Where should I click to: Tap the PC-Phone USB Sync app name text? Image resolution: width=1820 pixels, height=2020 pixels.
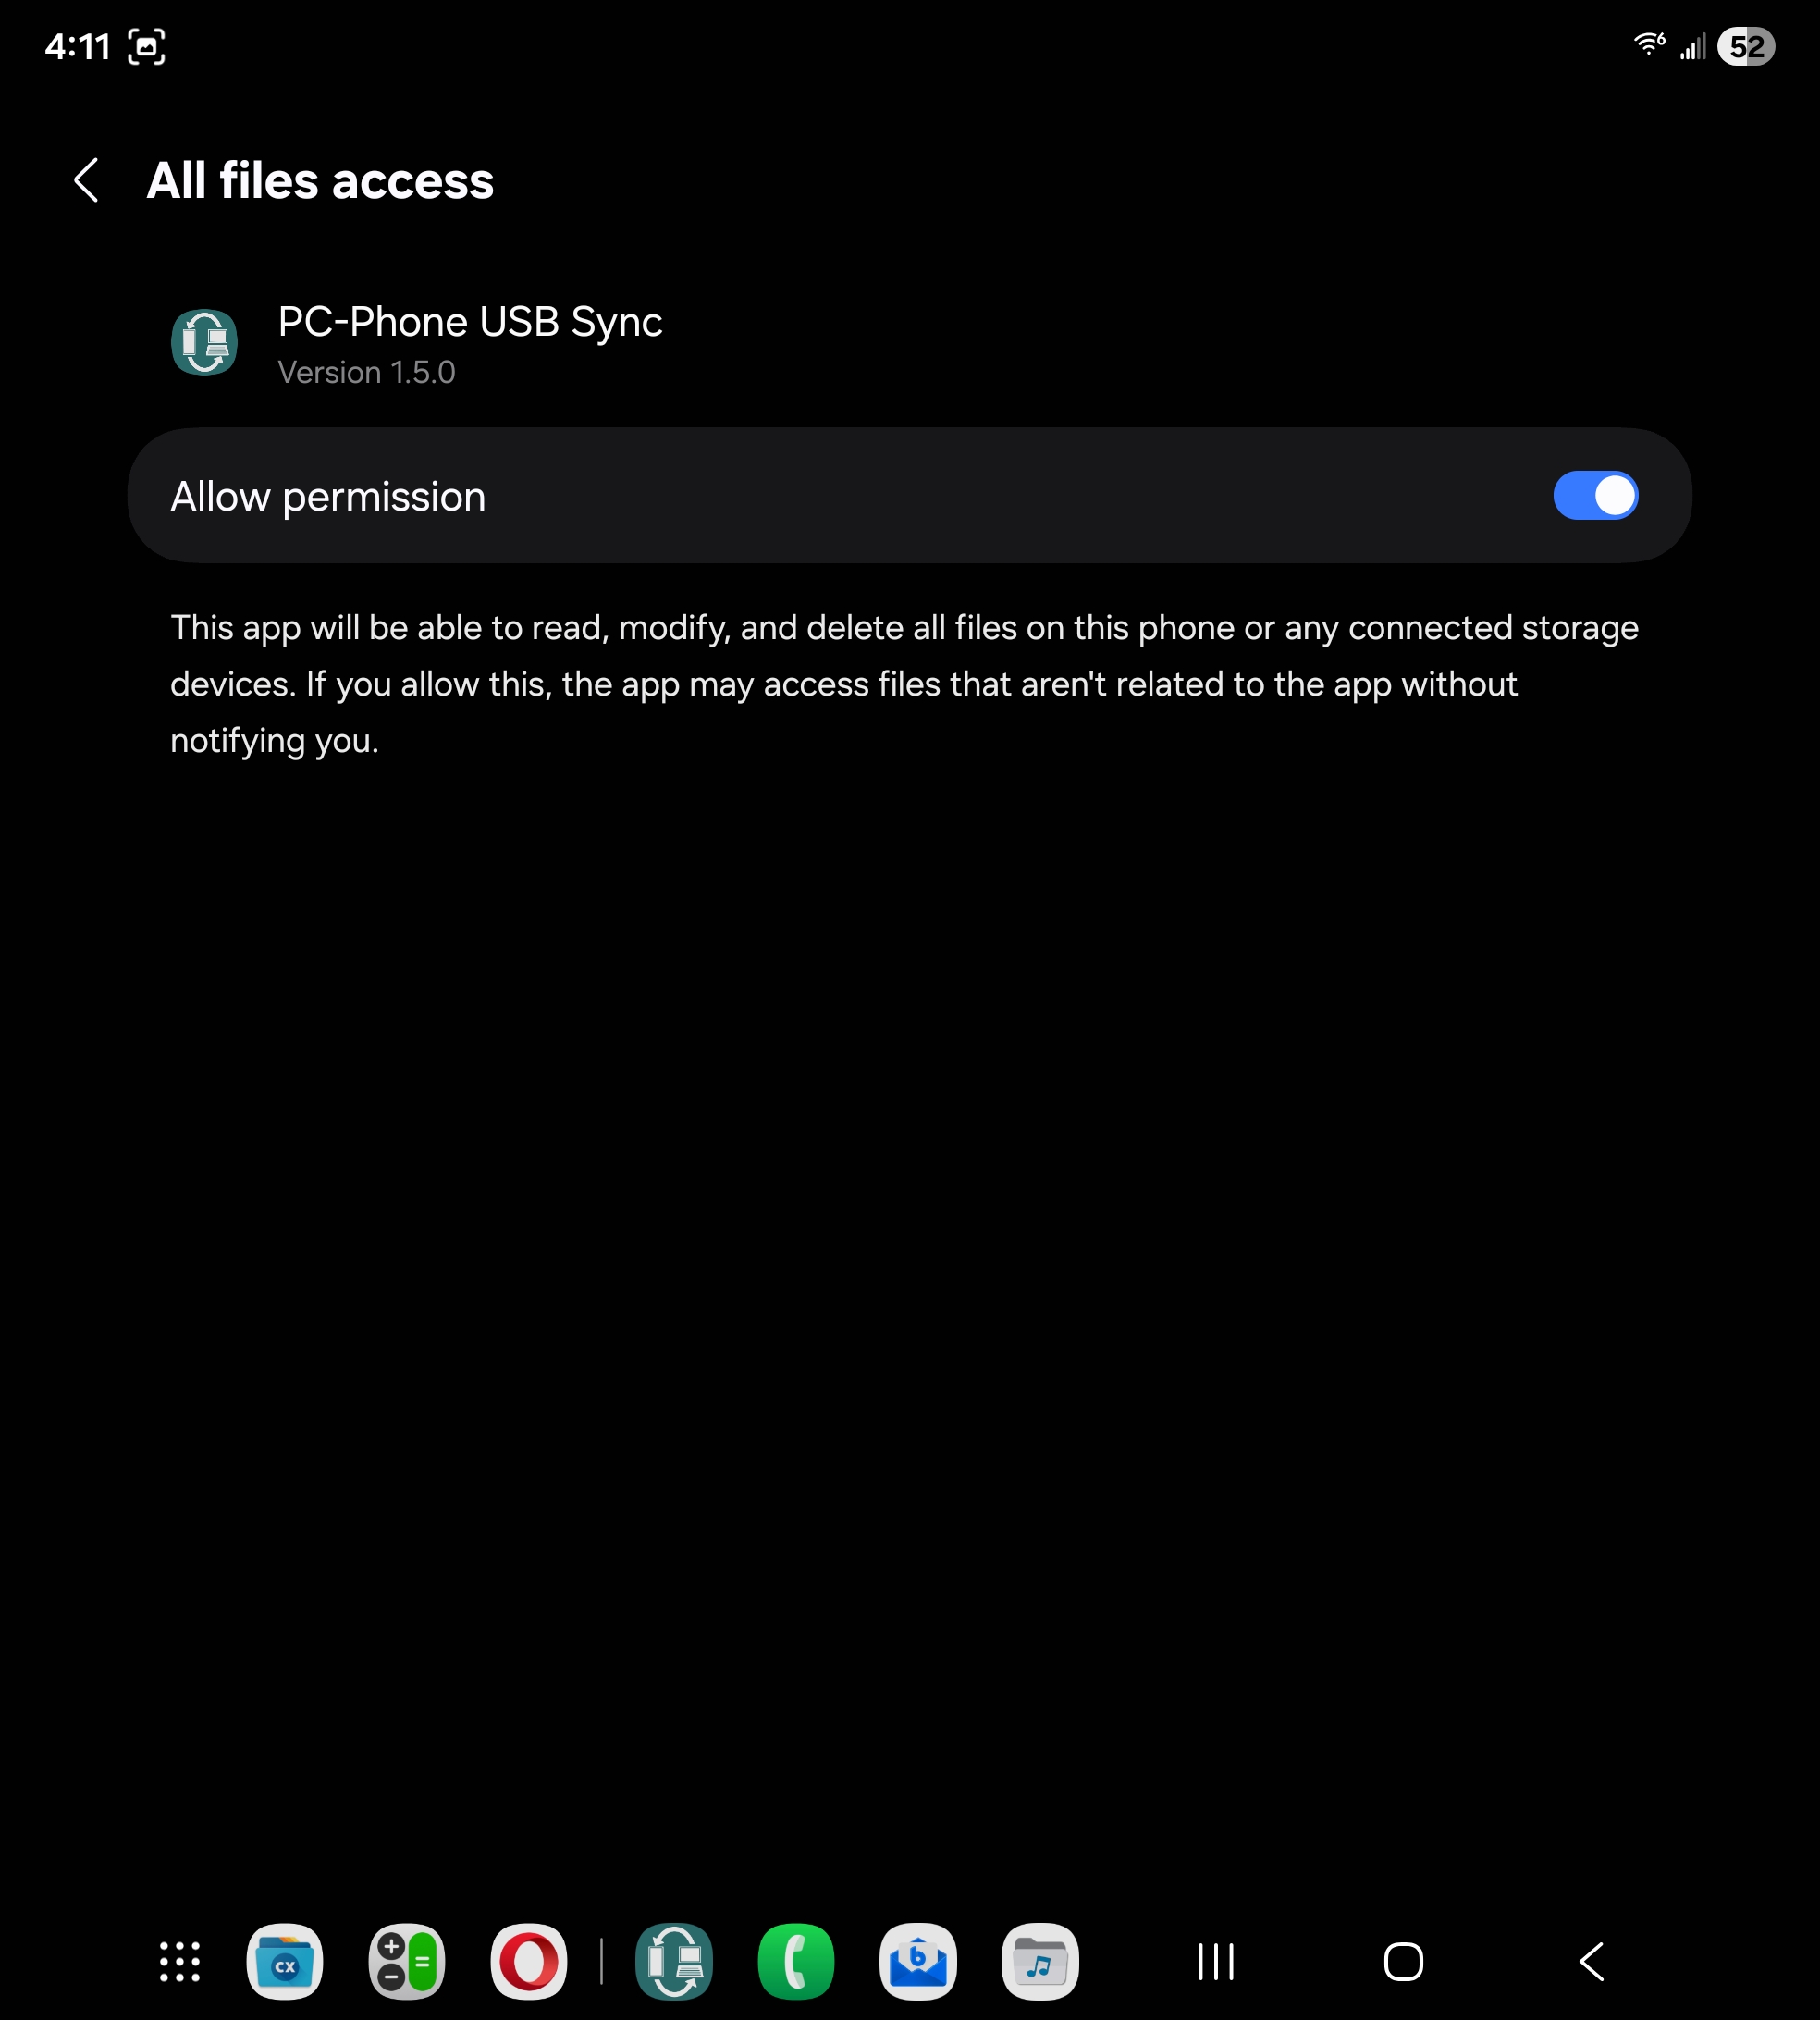tap(470, 322)
